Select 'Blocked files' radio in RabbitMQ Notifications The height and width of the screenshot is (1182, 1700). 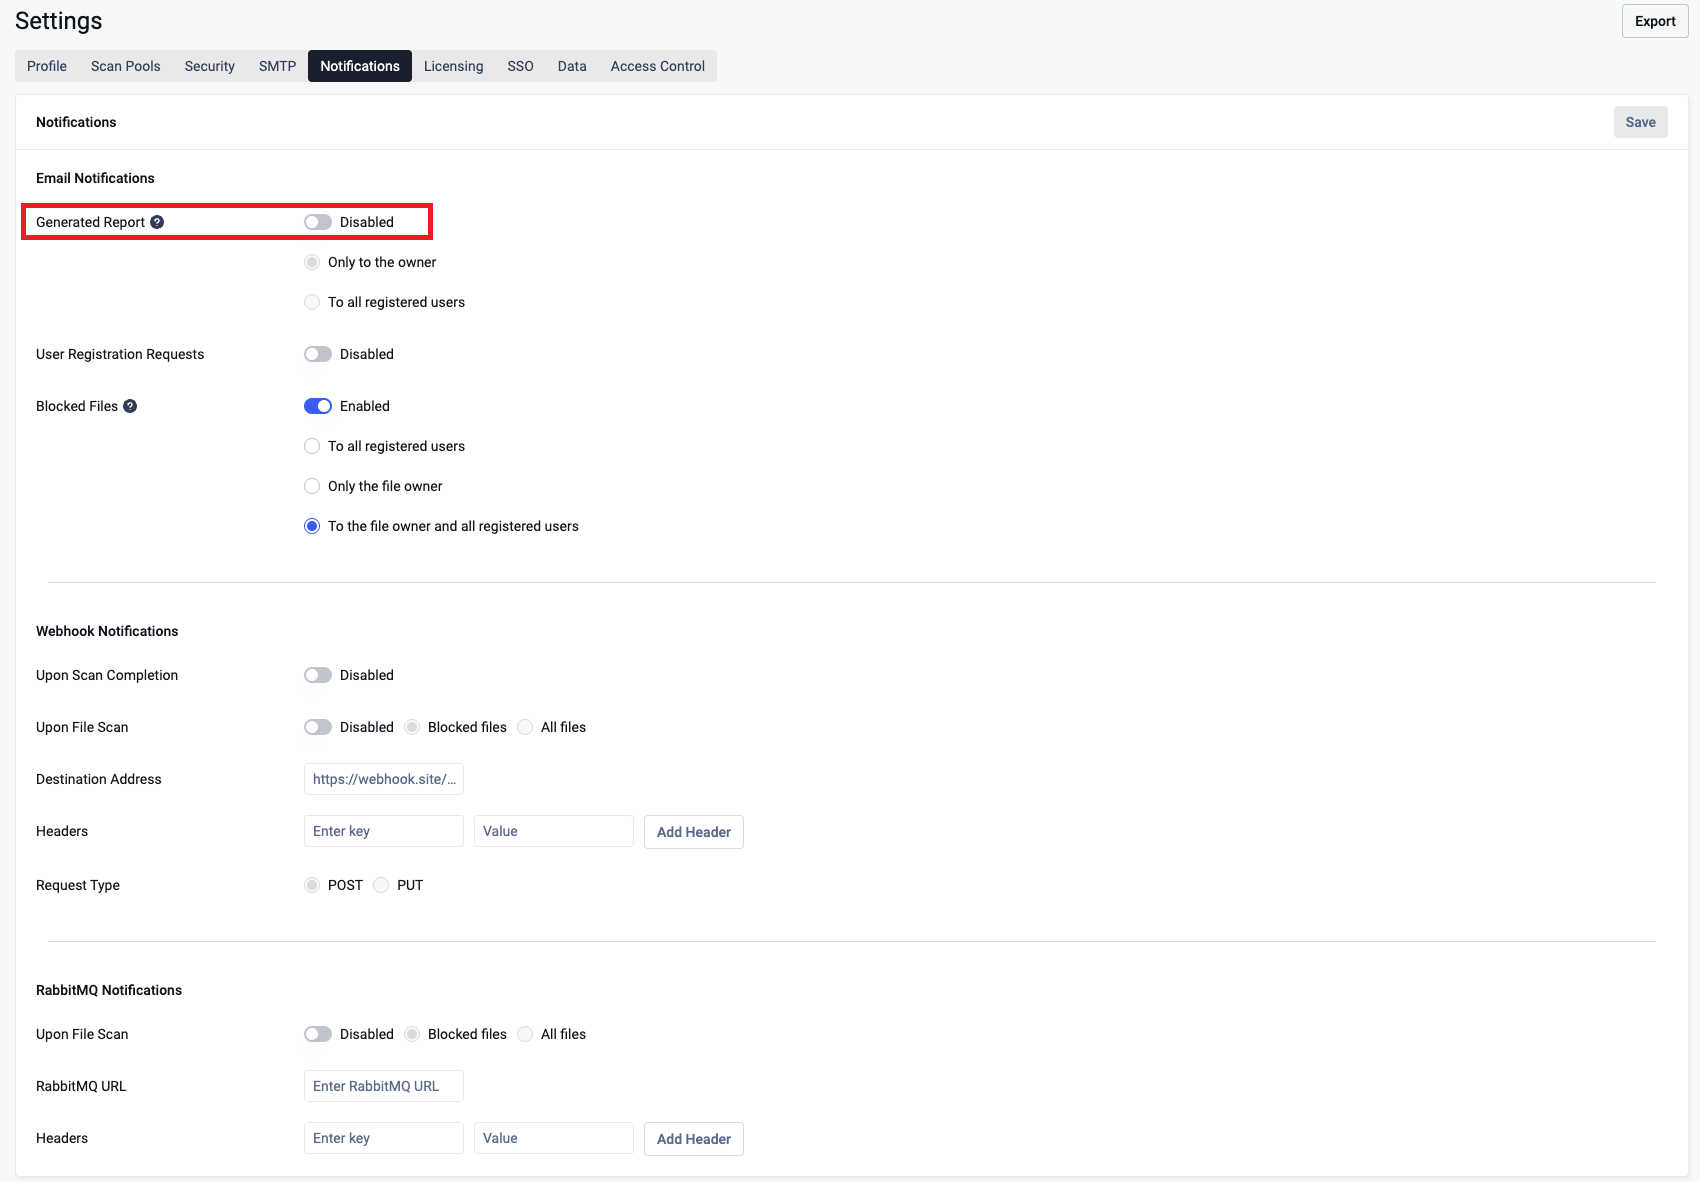pyautogui.click(x=412, y=1034)
